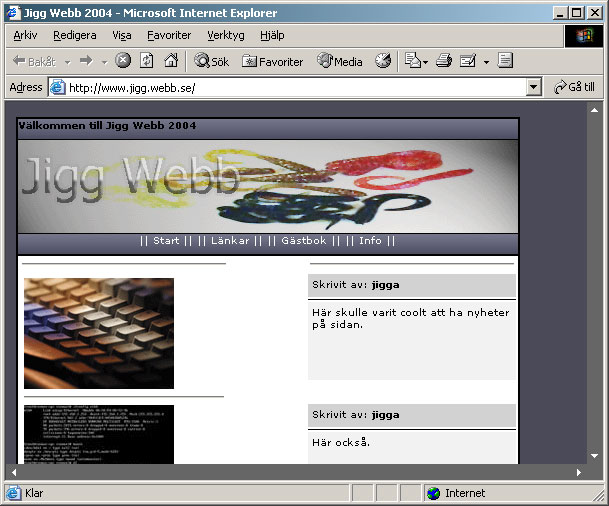
Task: Click the vertical scrollbar down arrow
Action: (x=595, y=456)
